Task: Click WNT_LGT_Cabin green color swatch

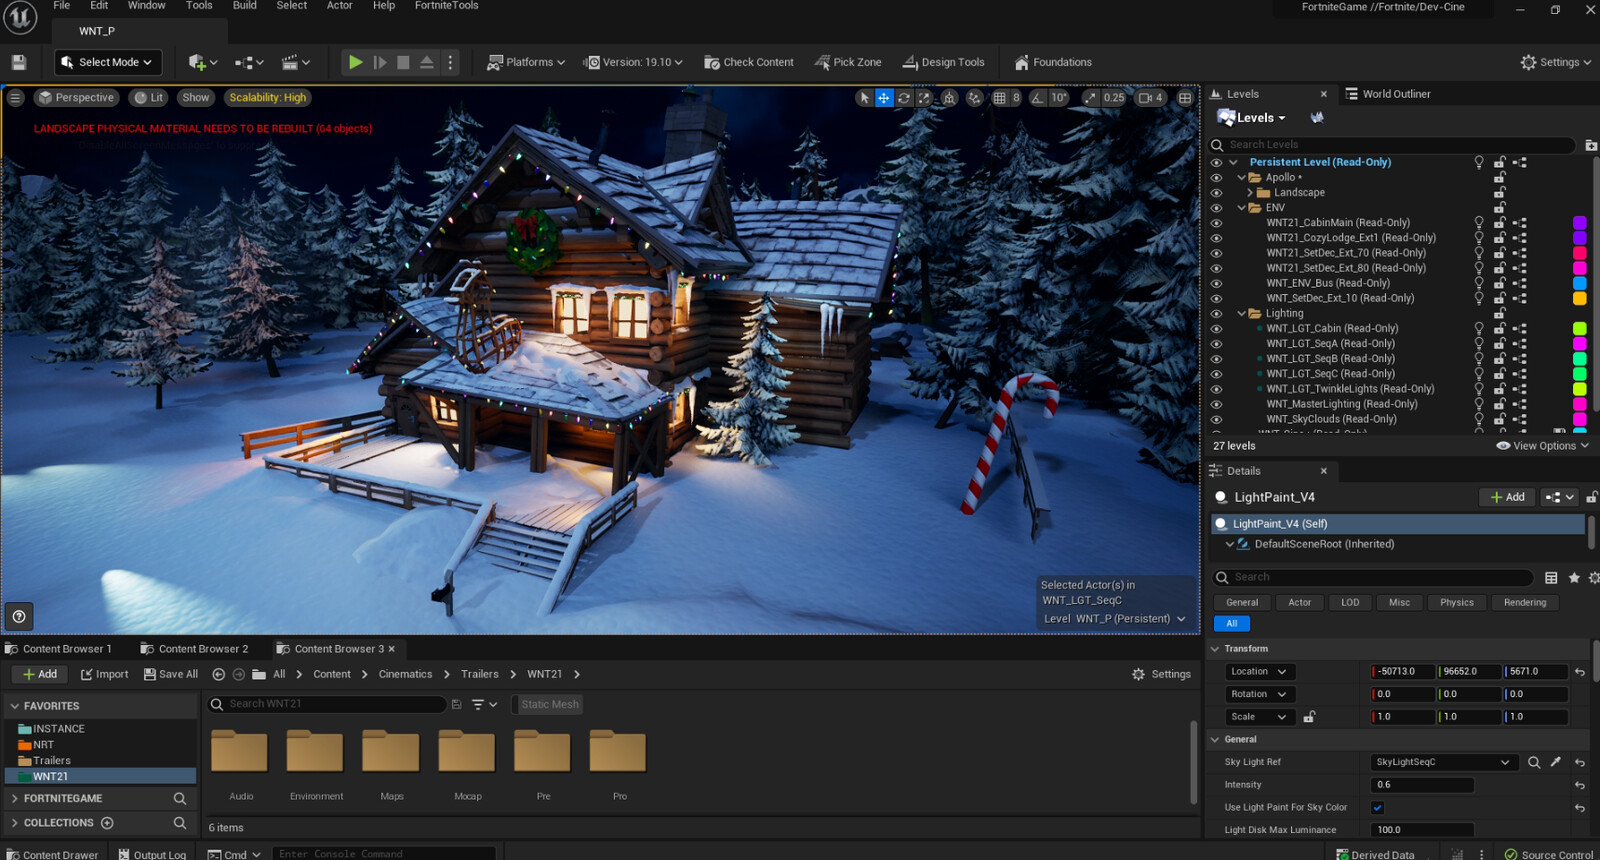Action: pyautogui.click(x=1580, y=328)
